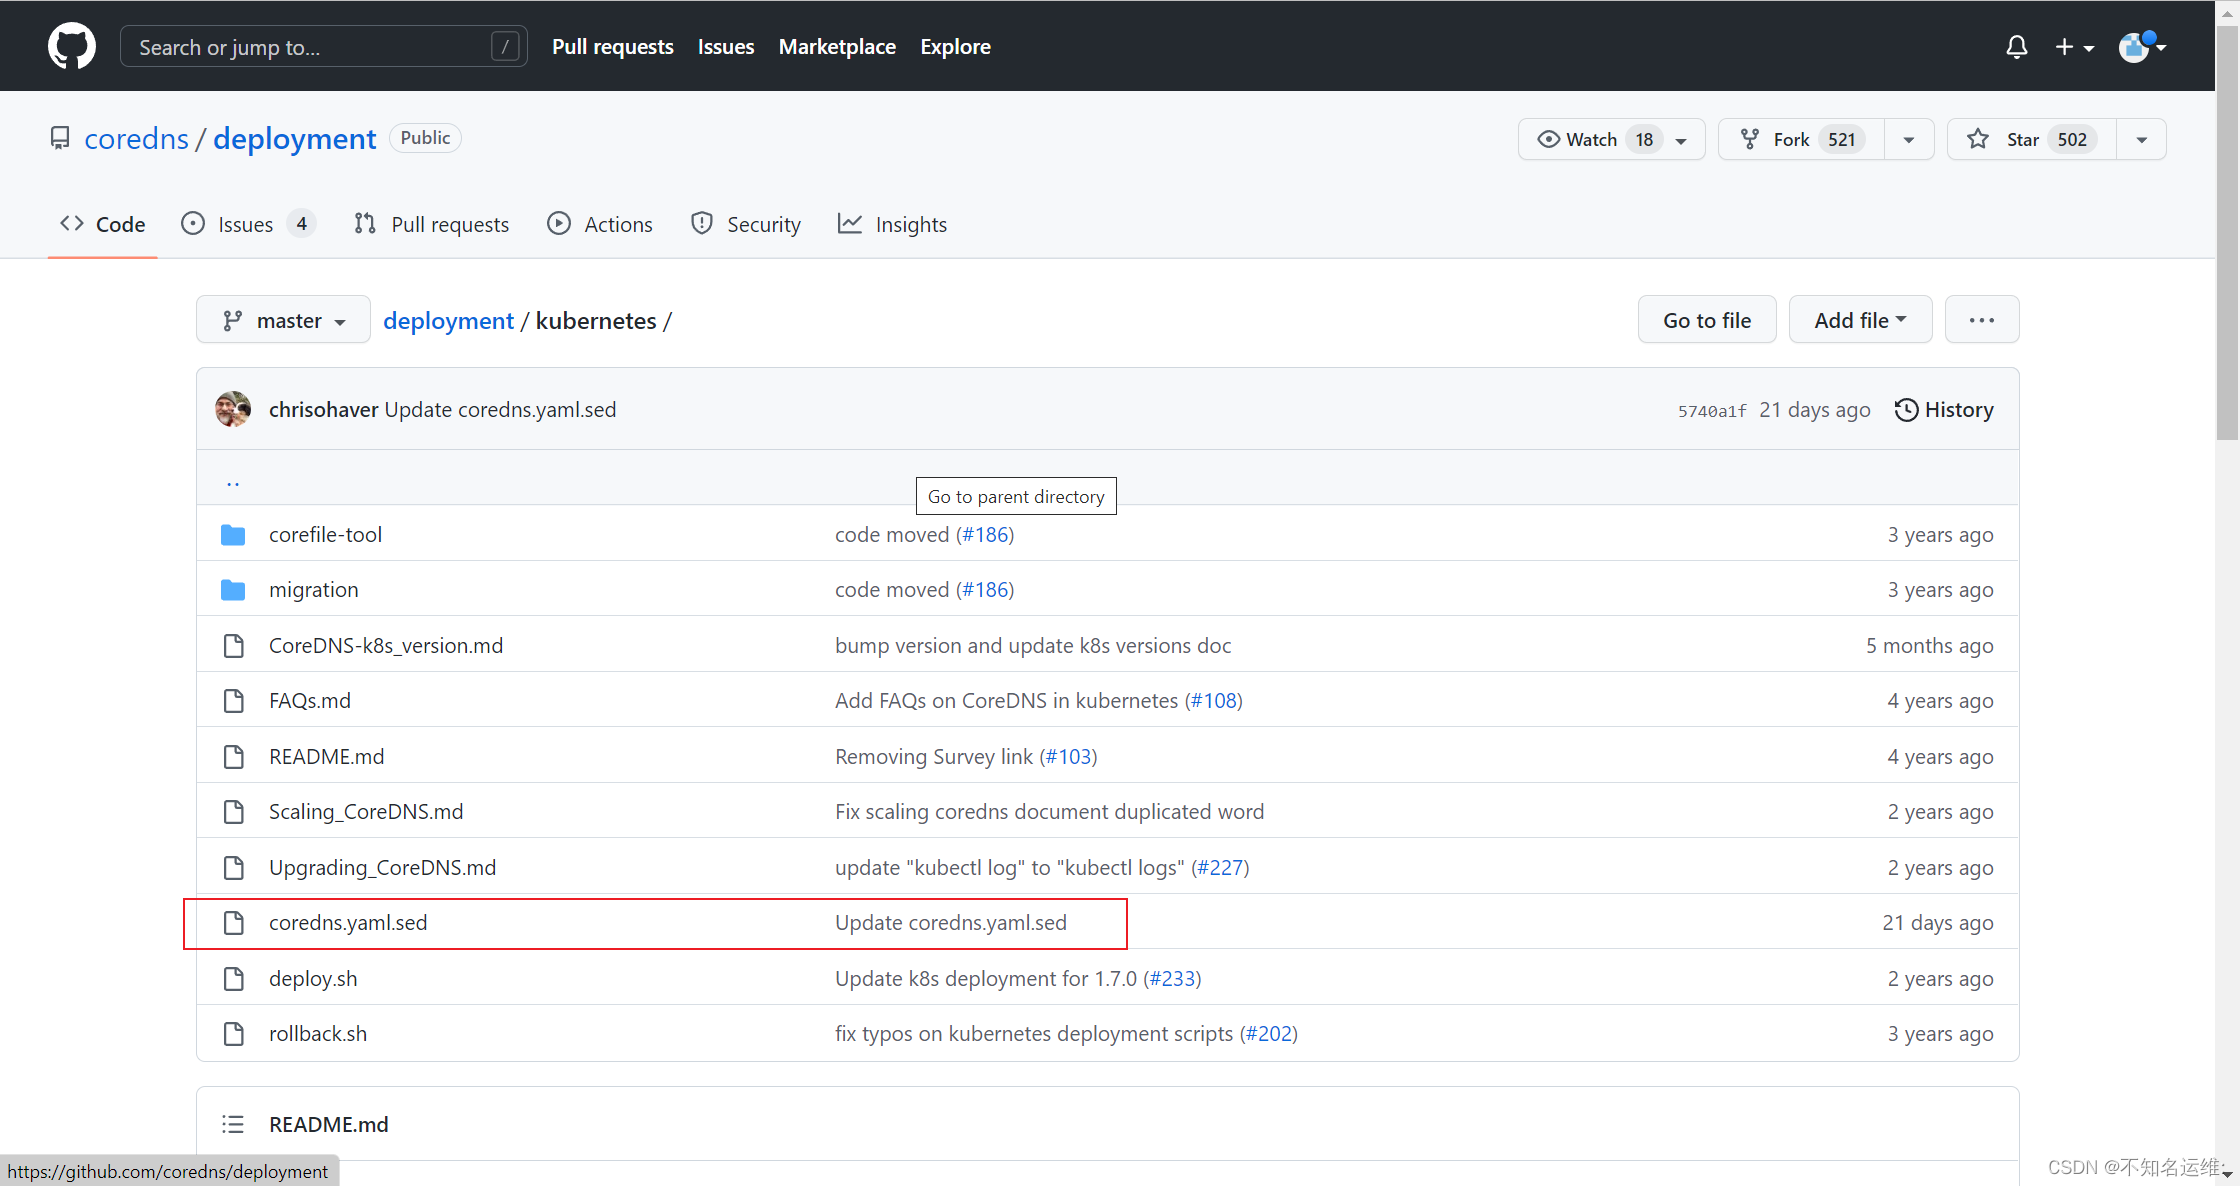Click pull request #227 link
This screenshot has height=1186, width=2240.
coord(1220,867)
